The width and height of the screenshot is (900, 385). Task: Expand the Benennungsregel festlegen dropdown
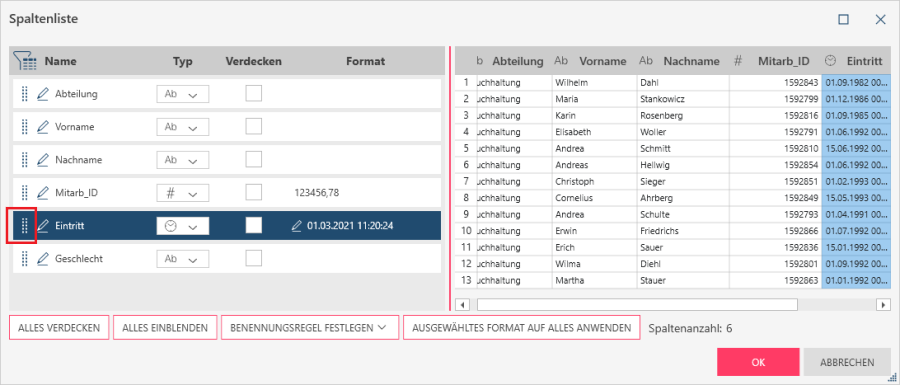307,328
